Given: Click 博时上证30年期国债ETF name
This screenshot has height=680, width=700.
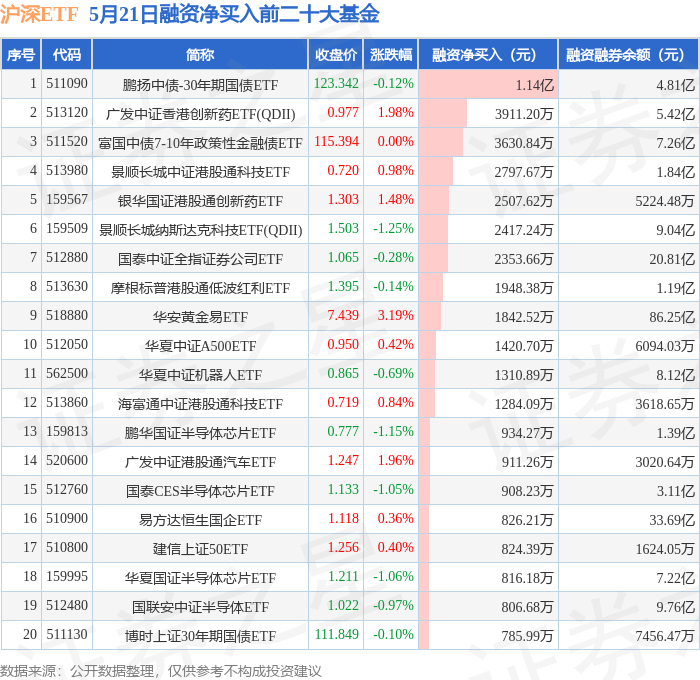Looking at the screenshot, I should click(200, 636).
